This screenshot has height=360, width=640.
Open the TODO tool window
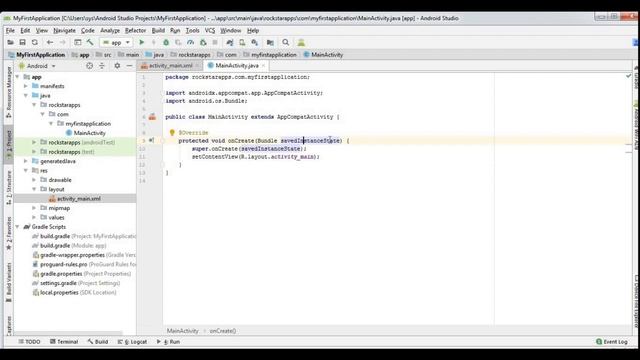29,342
